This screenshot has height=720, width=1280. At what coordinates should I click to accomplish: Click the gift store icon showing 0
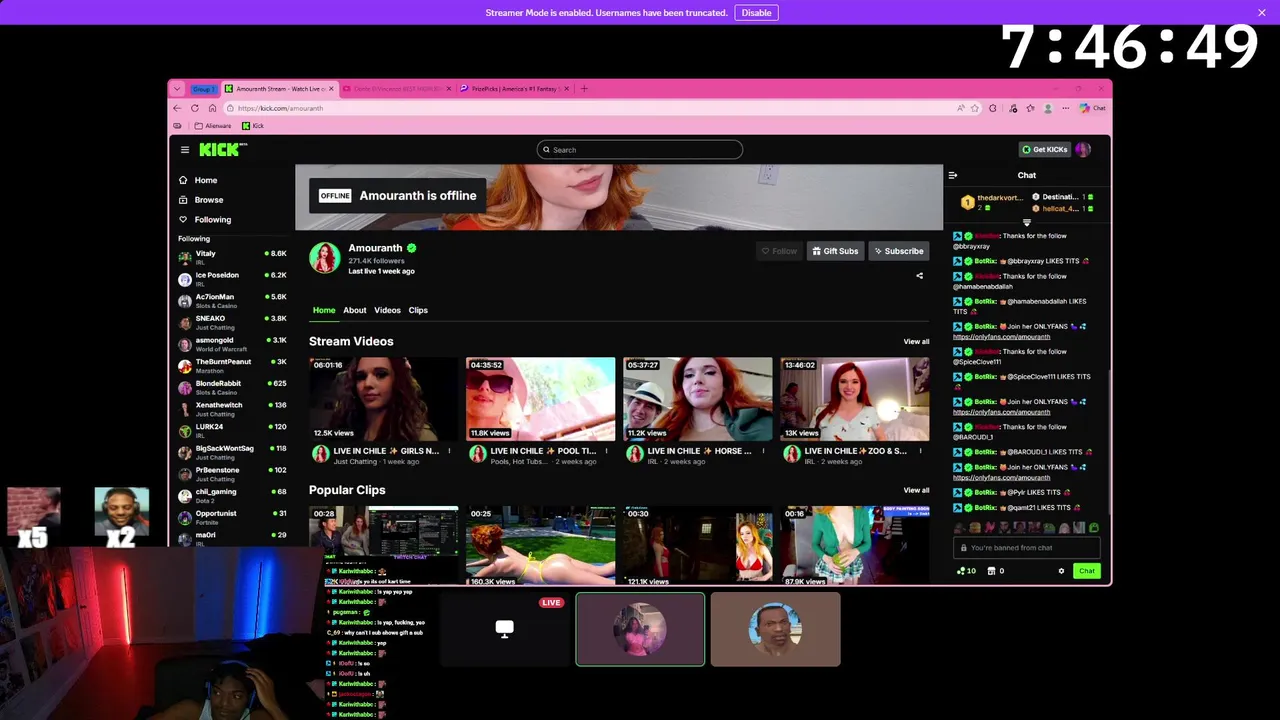coord(996,571)
